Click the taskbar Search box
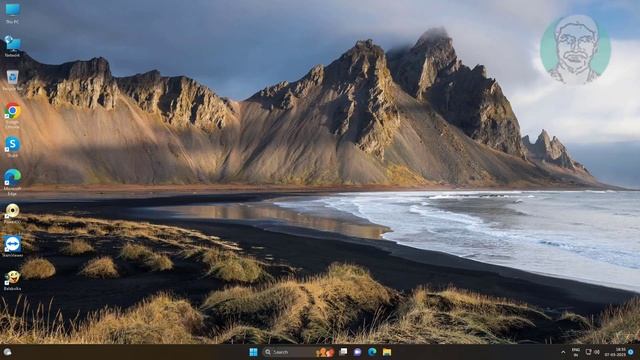The image size is (640, 360). pos(299,352)
